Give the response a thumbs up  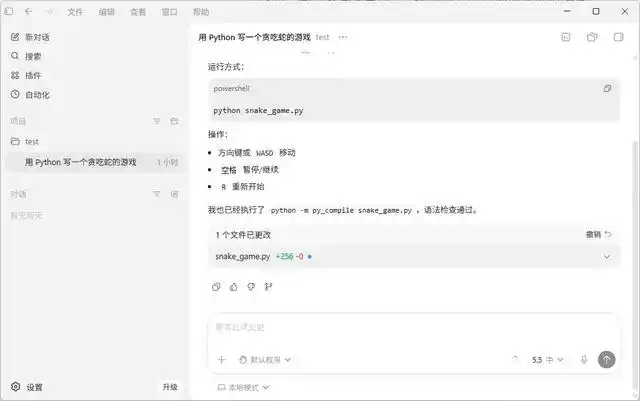point(233,287)
